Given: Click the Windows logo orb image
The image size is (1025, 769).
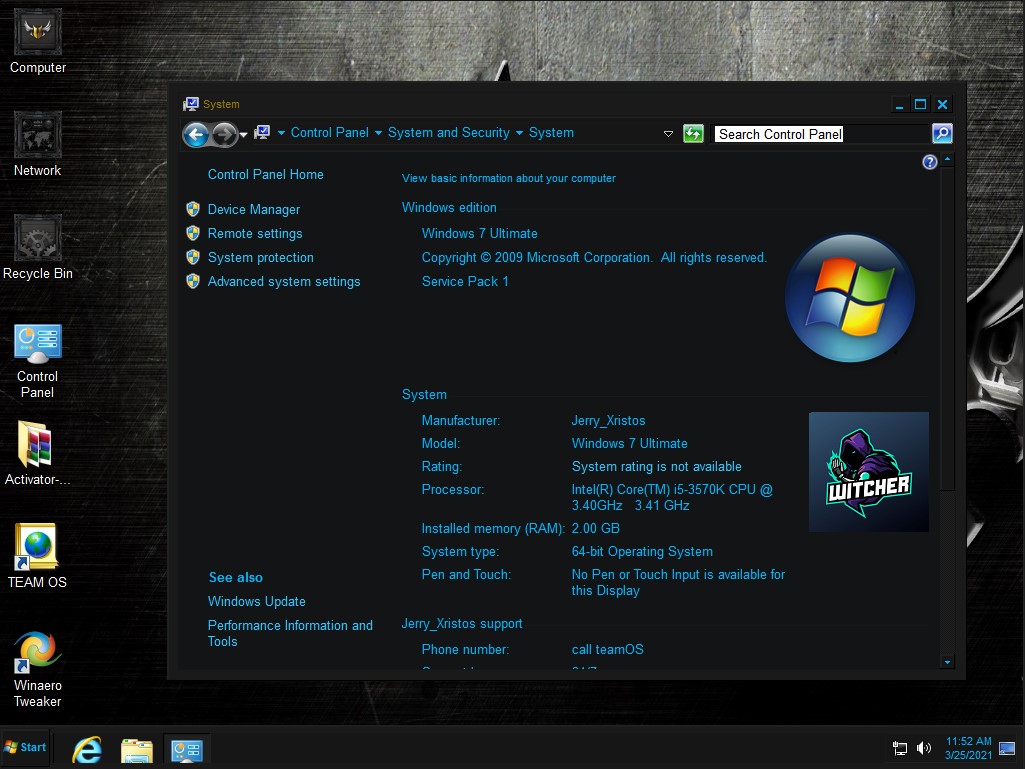Looking at the screenshot, I should point(850,298).
